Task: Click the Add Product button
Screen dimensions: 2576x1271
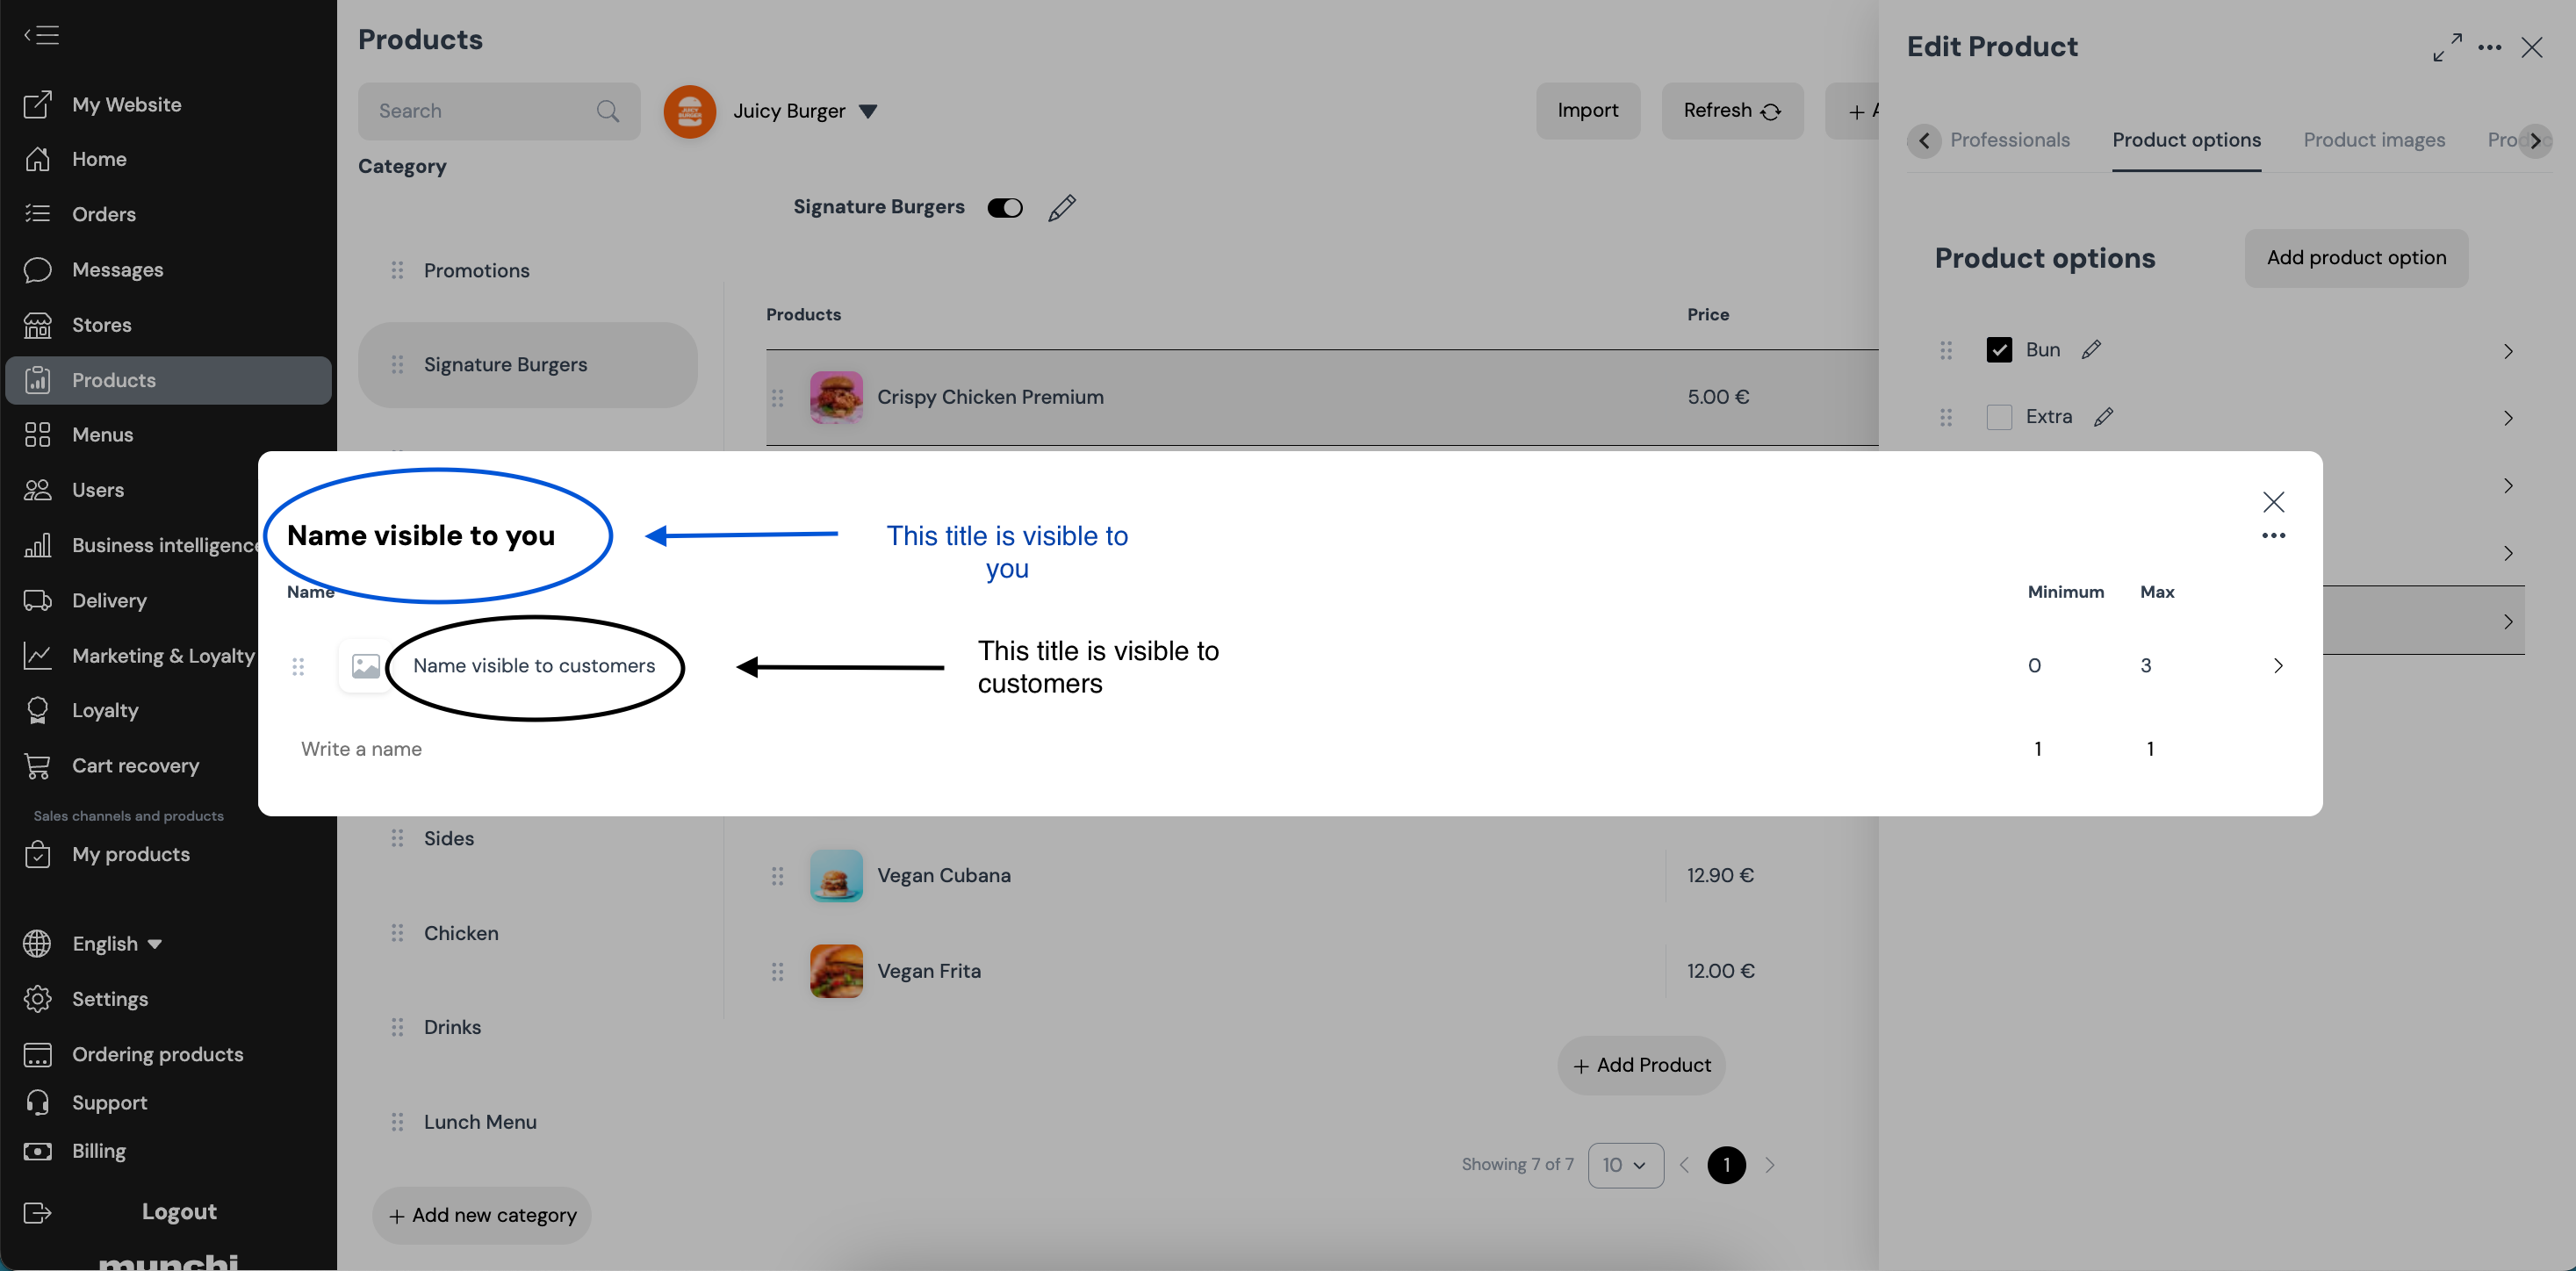Action: [1640, 1064]
